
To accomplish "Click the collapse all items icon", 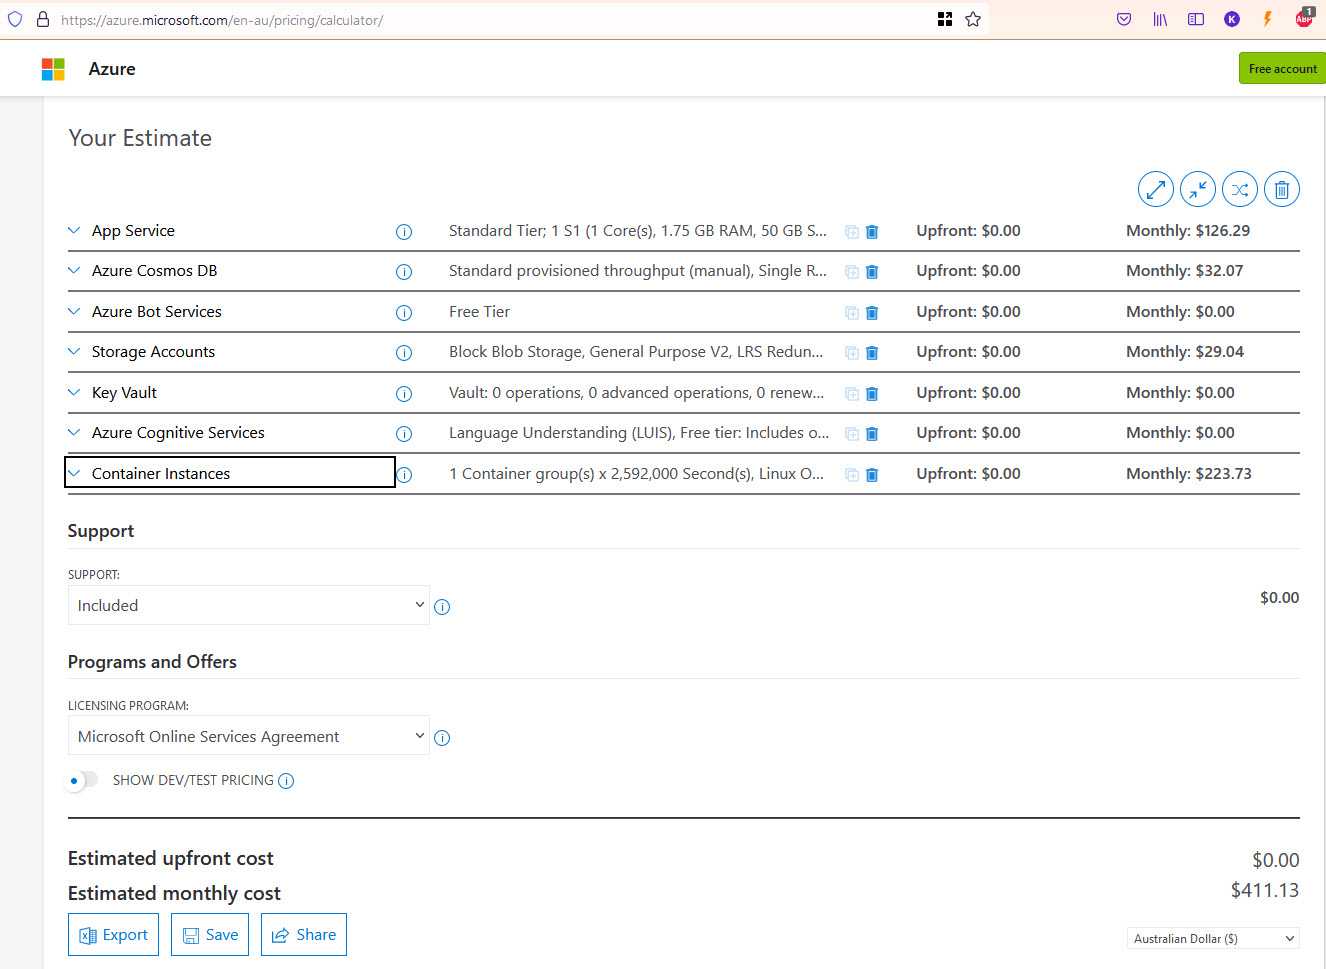I will [1197, 189].
